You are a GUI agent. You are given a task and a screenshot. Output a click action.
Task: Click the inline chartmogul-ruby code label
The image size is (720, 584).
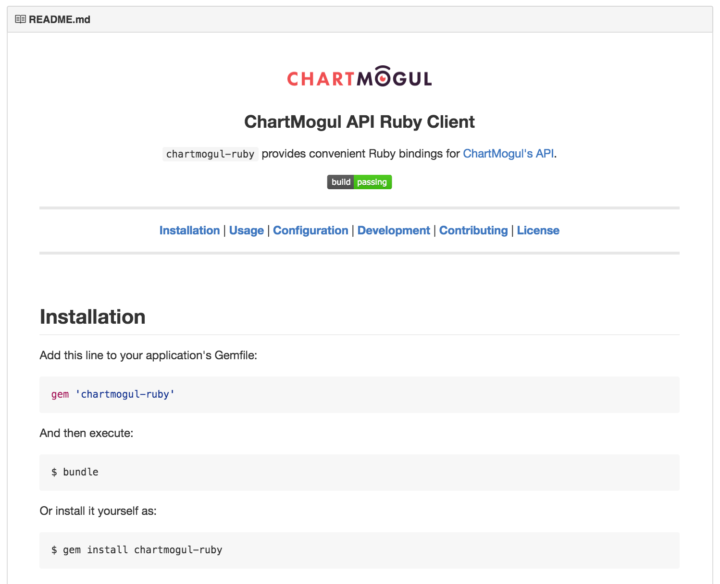(210, 154)
